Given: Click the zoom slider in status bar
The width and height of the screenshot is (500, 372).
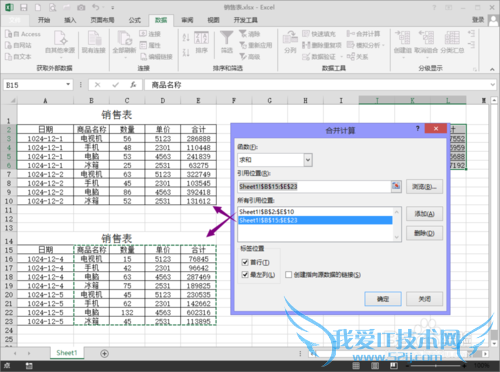Looking at the screenshot, I should (436, 366).
